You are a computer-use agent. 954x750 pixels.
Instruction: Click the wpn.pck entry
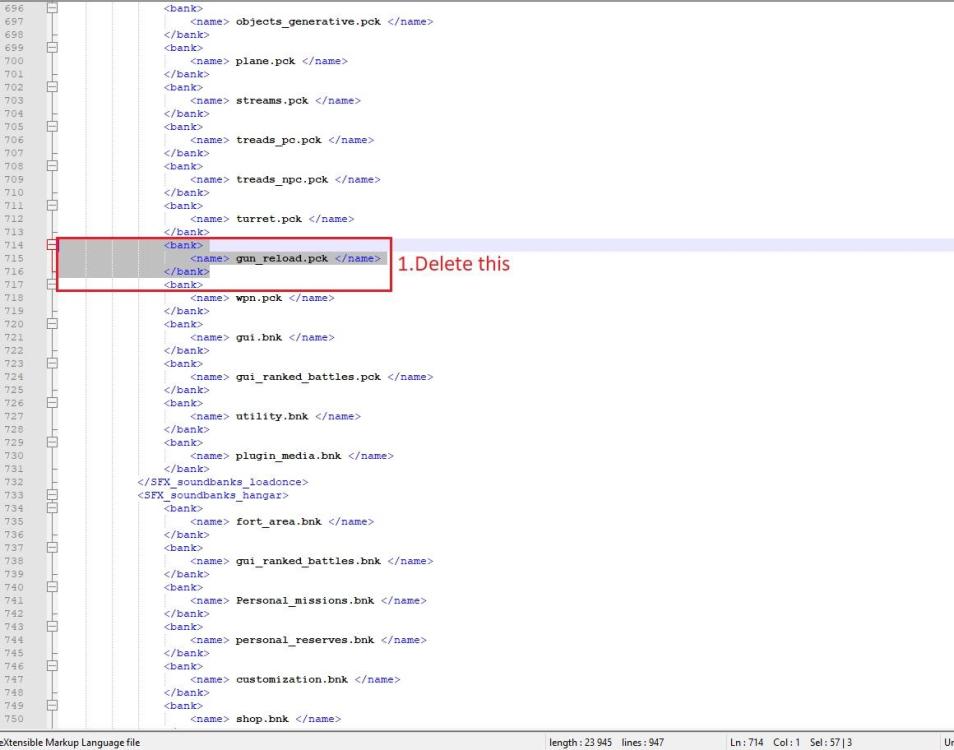[x=259, y=298]
